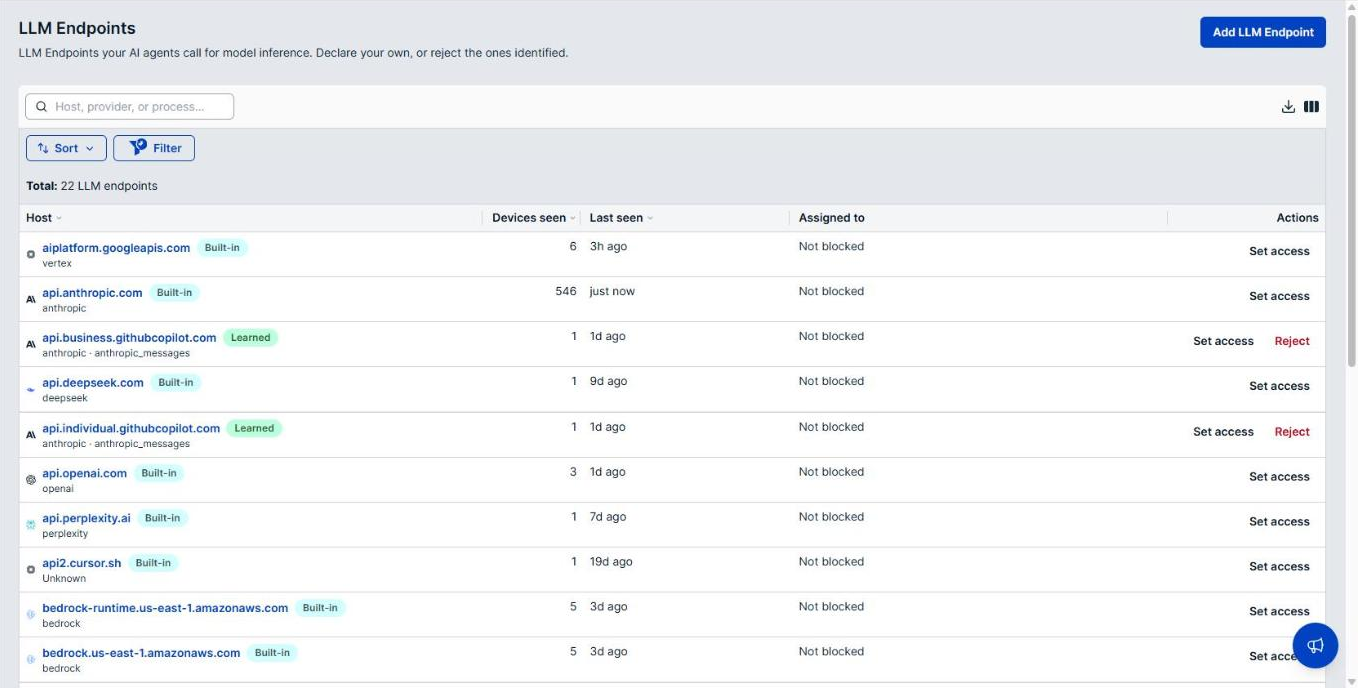This screenshot has width=1358, height=688.
Task: Open aiplatform.googleapis.com endpoint
Action: pos(116,248)
